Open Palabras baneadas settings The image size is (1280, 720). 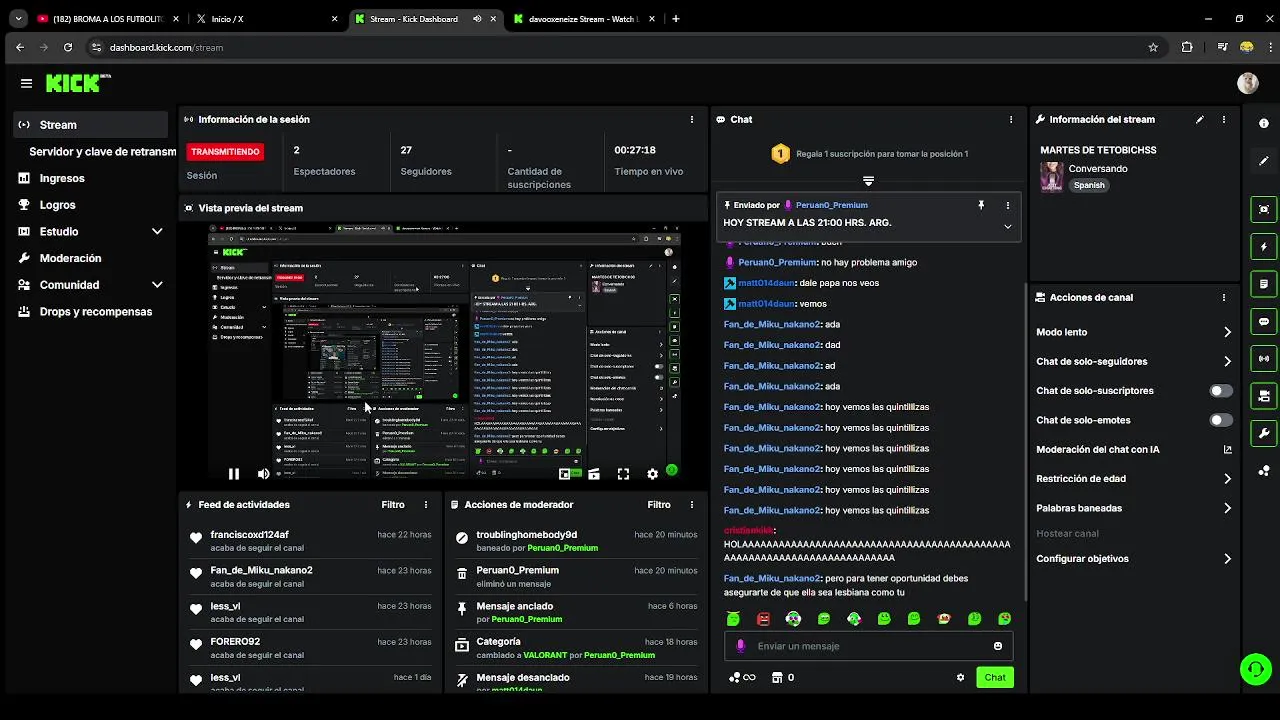[x=1134, y=508]
